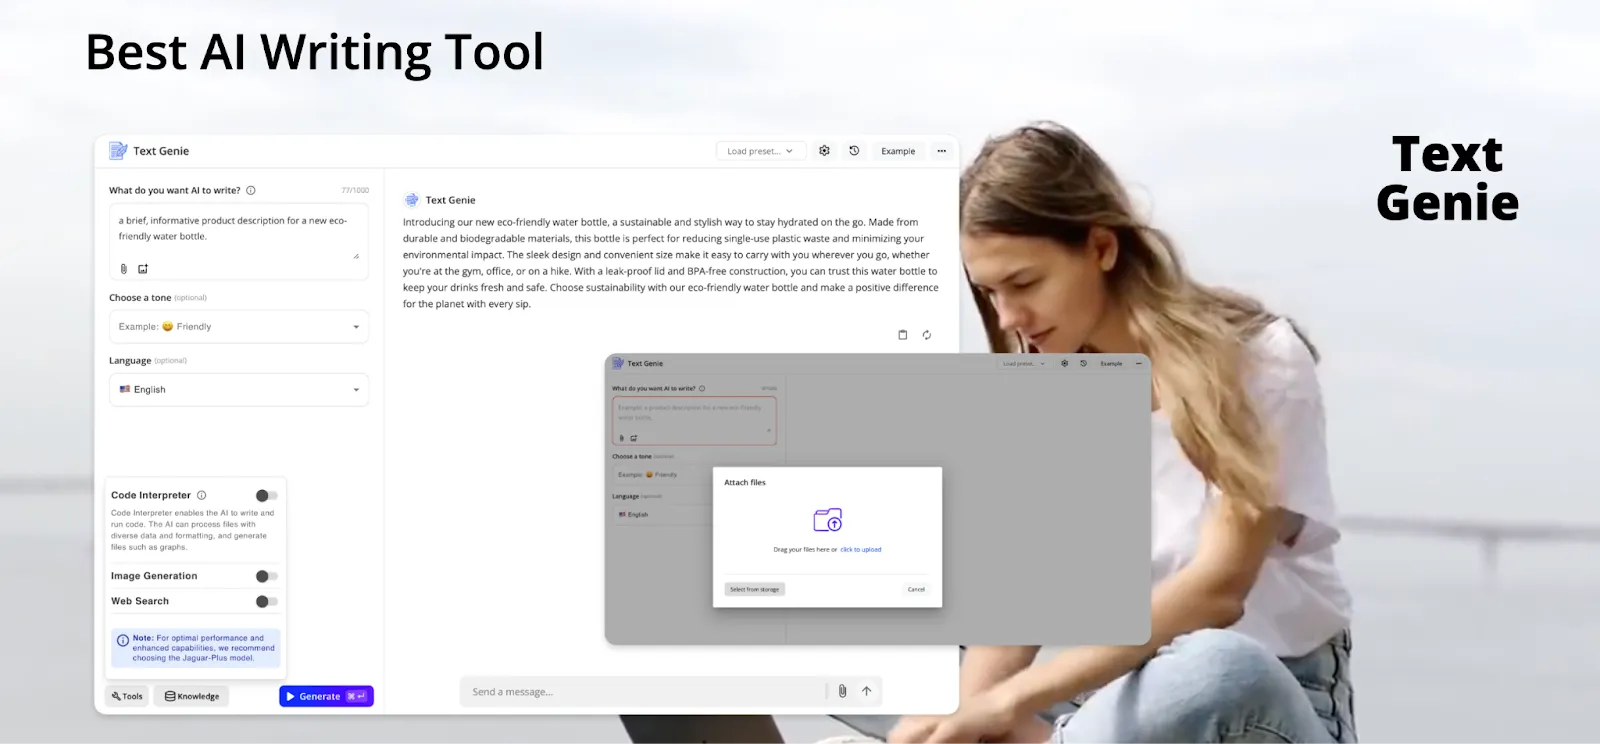Image resolution: width=1600 pixels, height=744 pixels.
Task: Click the 'Best AI Writing Tool' heading
Action: [315, 53]
